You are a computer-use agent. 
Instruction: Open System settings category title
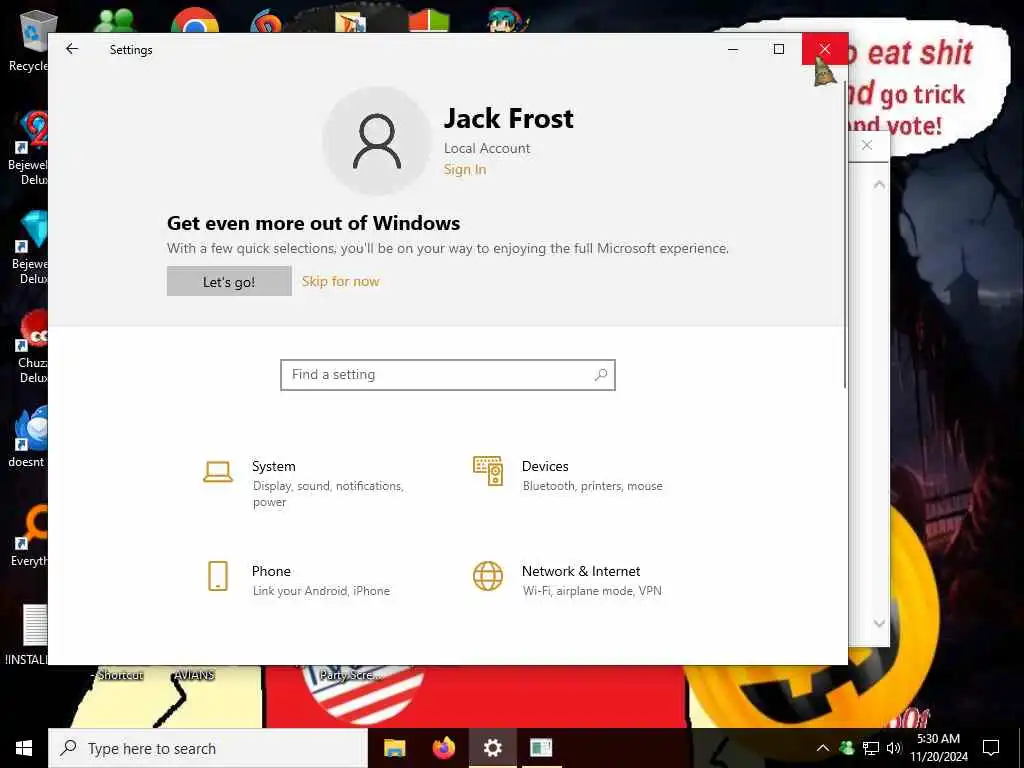(x=274, y=466)
